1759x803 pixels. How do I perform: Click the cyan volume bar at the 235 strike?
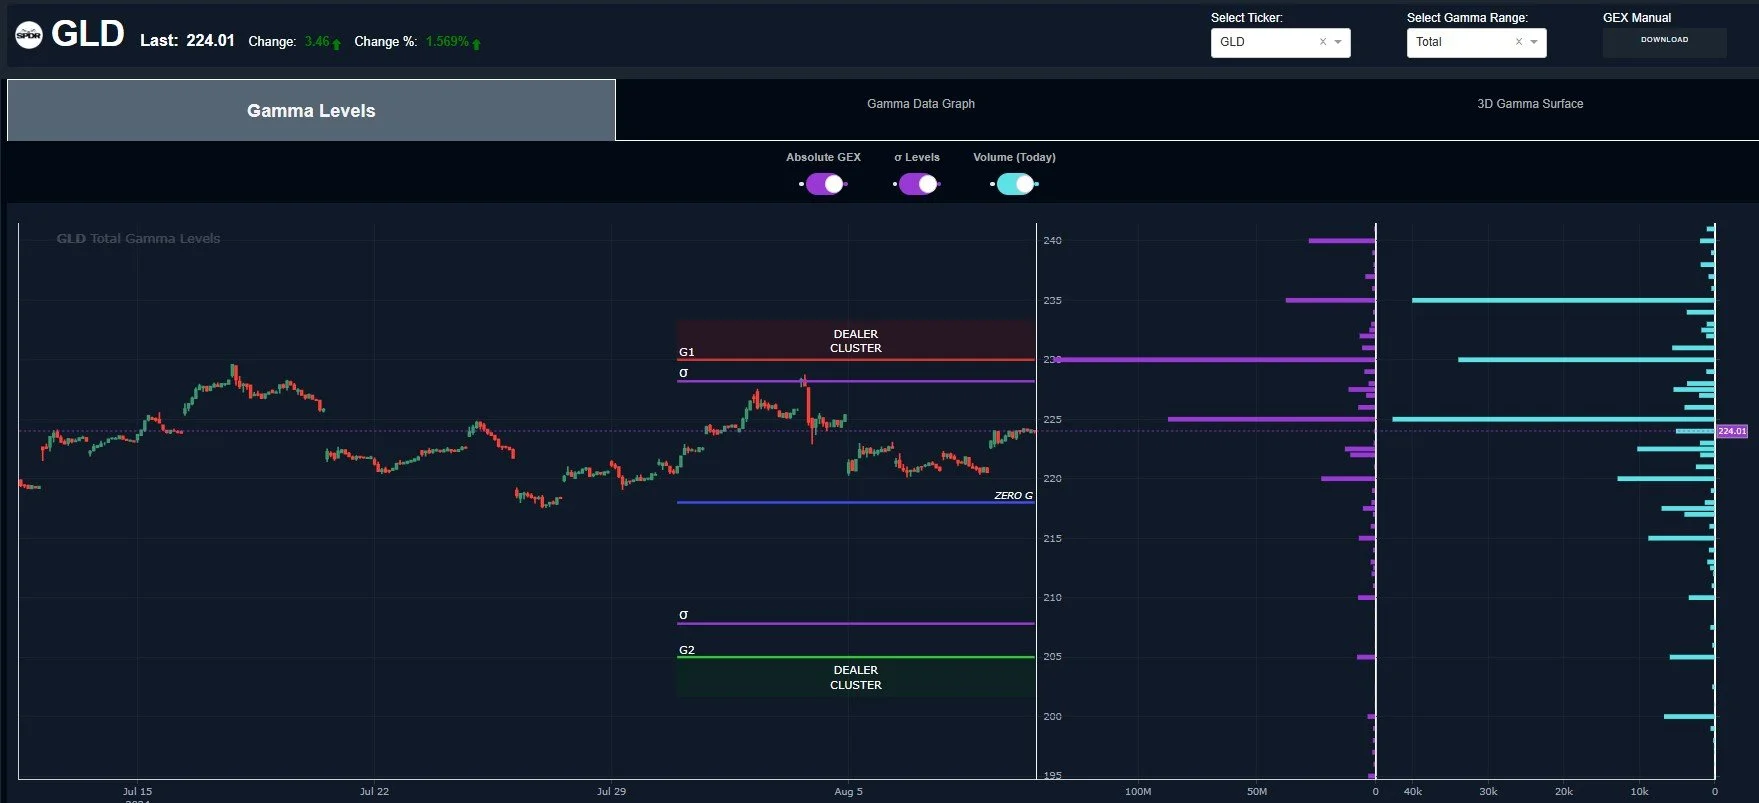pos(1563,300)
